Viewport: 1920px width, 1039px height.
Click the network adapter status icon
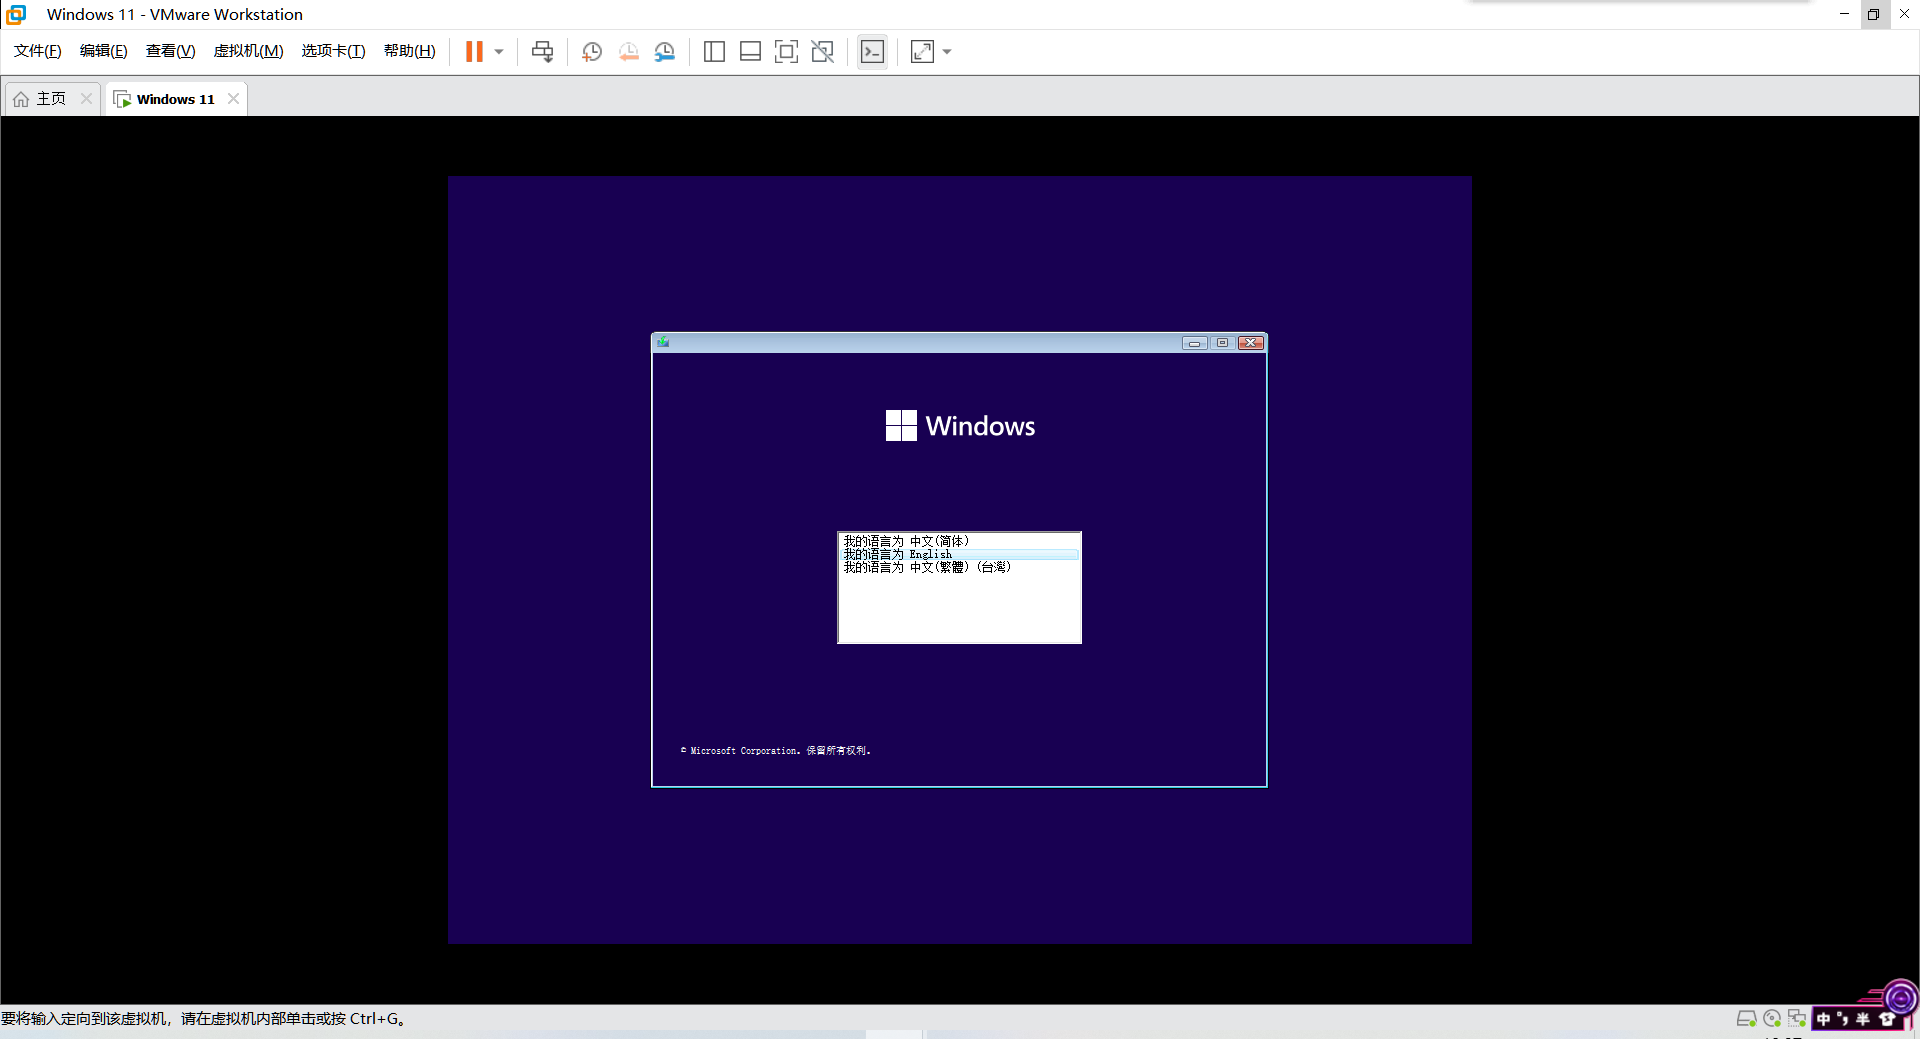[1797, 1018]
